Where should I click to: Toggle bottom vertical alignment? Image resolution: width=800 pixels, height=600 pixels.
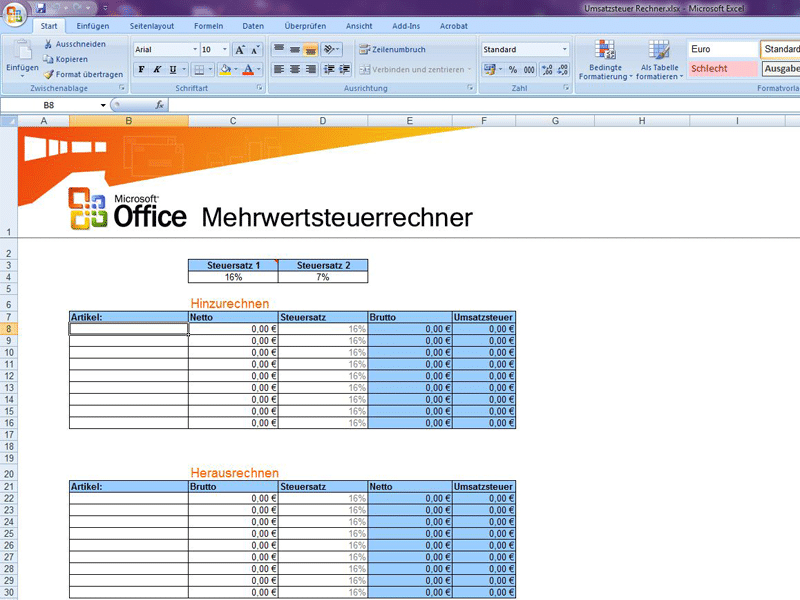tap(310, 49)
